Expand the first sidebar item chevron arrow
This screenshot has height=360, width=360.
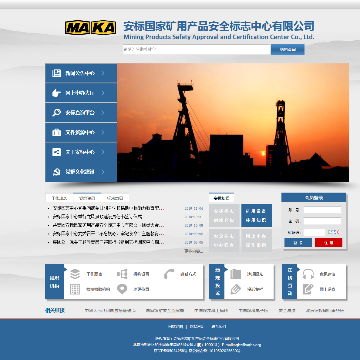coord(103,73)
